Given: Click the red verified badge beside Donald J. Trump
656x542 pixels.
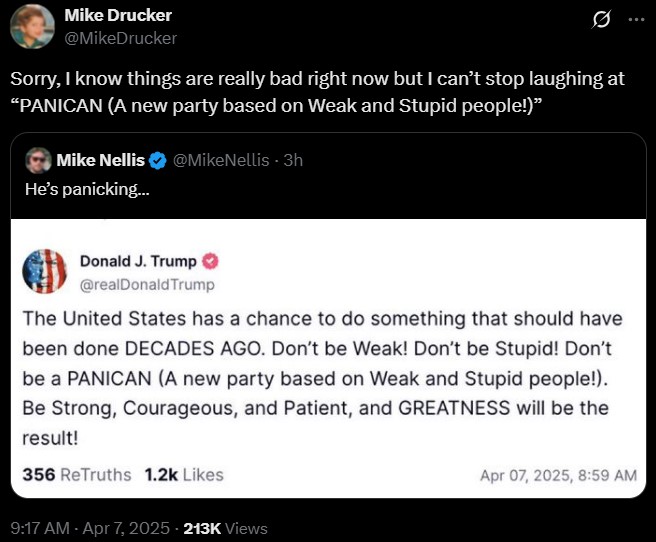Looking at the screenshot, I should click(x=211, y=262).
